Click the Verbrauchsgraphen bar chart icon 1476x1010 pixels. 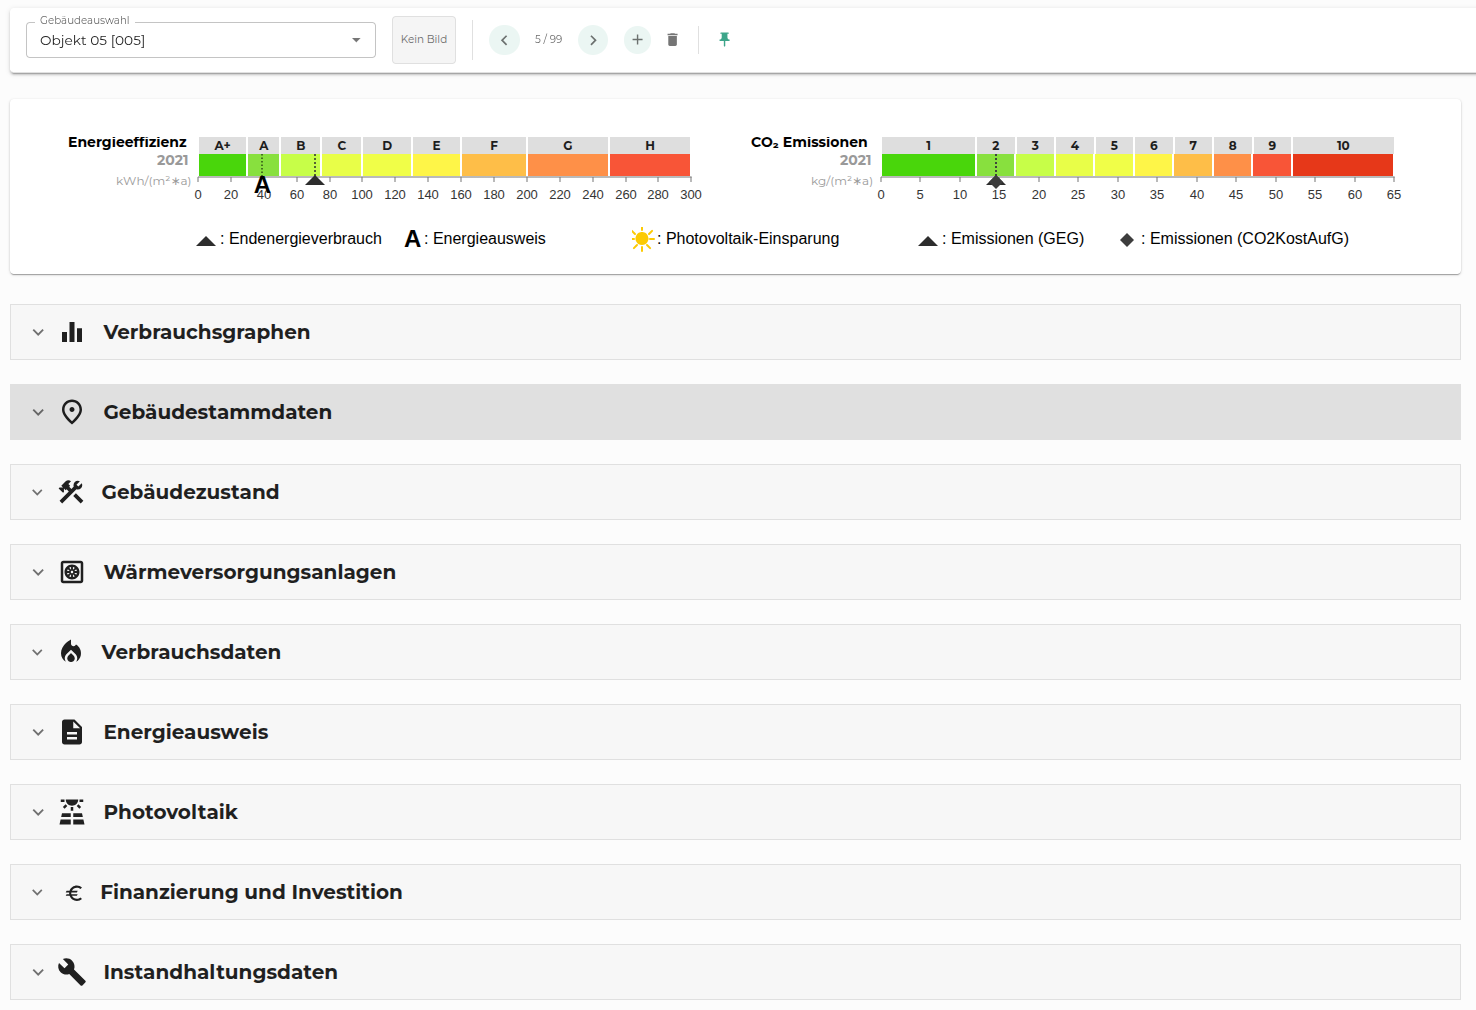click(x=72, y=332)
